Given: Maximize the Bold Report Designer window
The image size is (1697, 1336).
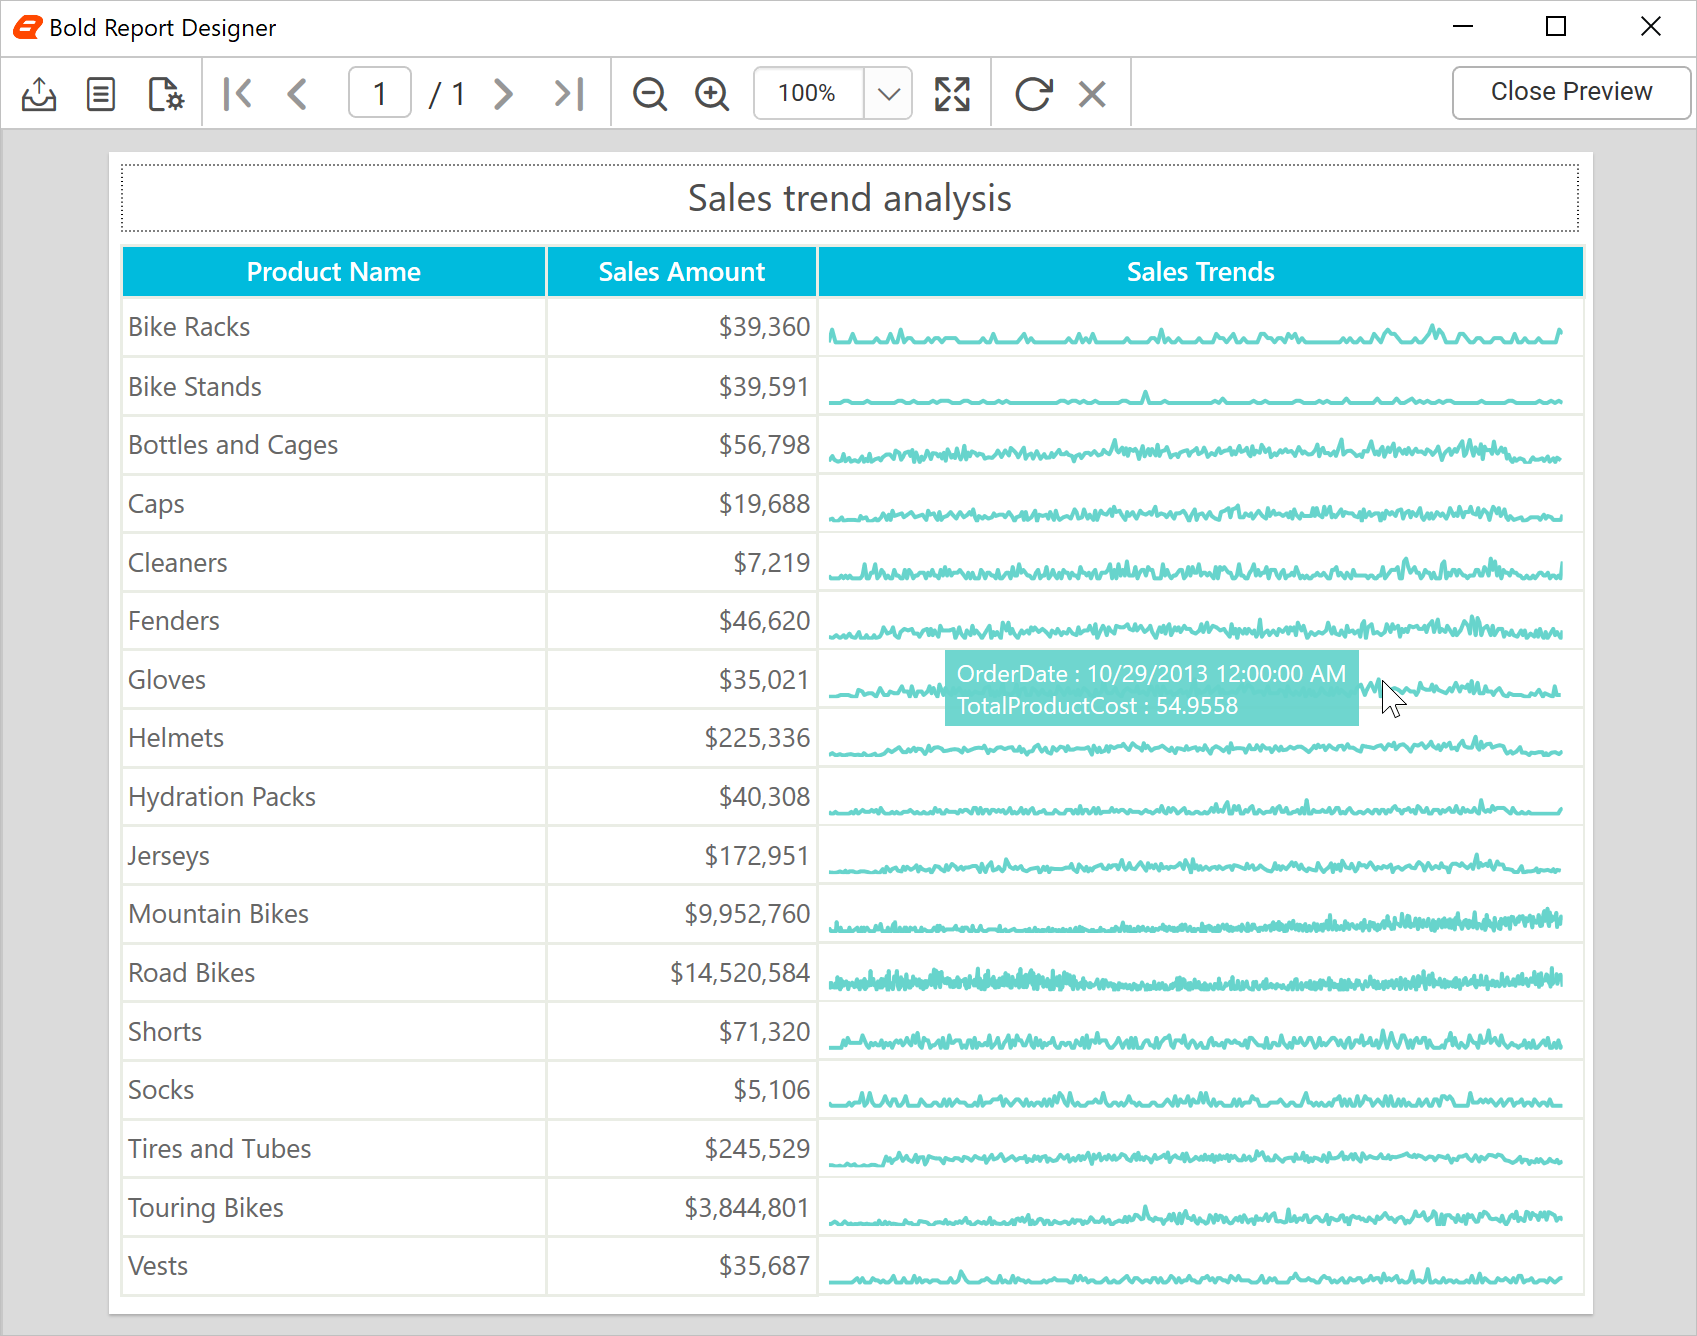Looking at the screenshot, I should [x=1556, y=27].
